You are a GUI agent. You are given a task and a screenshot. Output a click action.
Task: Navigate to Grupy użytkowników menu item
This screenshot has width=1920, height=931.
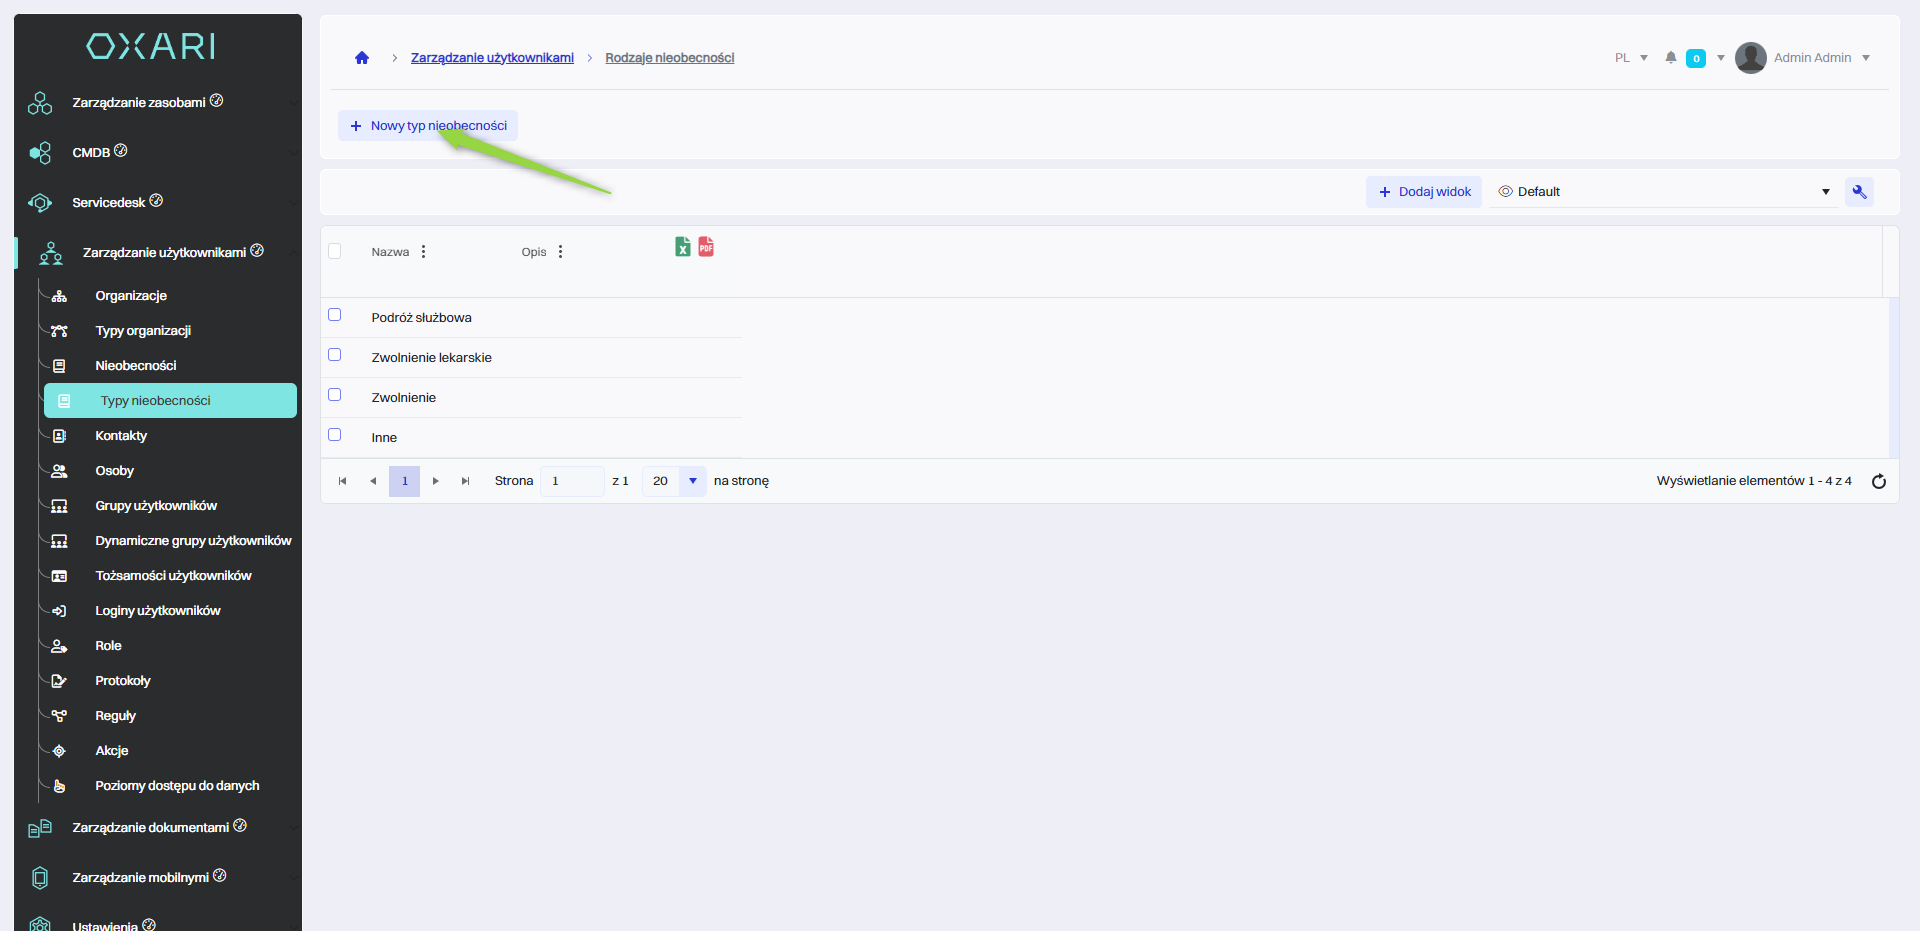point(156,506)
